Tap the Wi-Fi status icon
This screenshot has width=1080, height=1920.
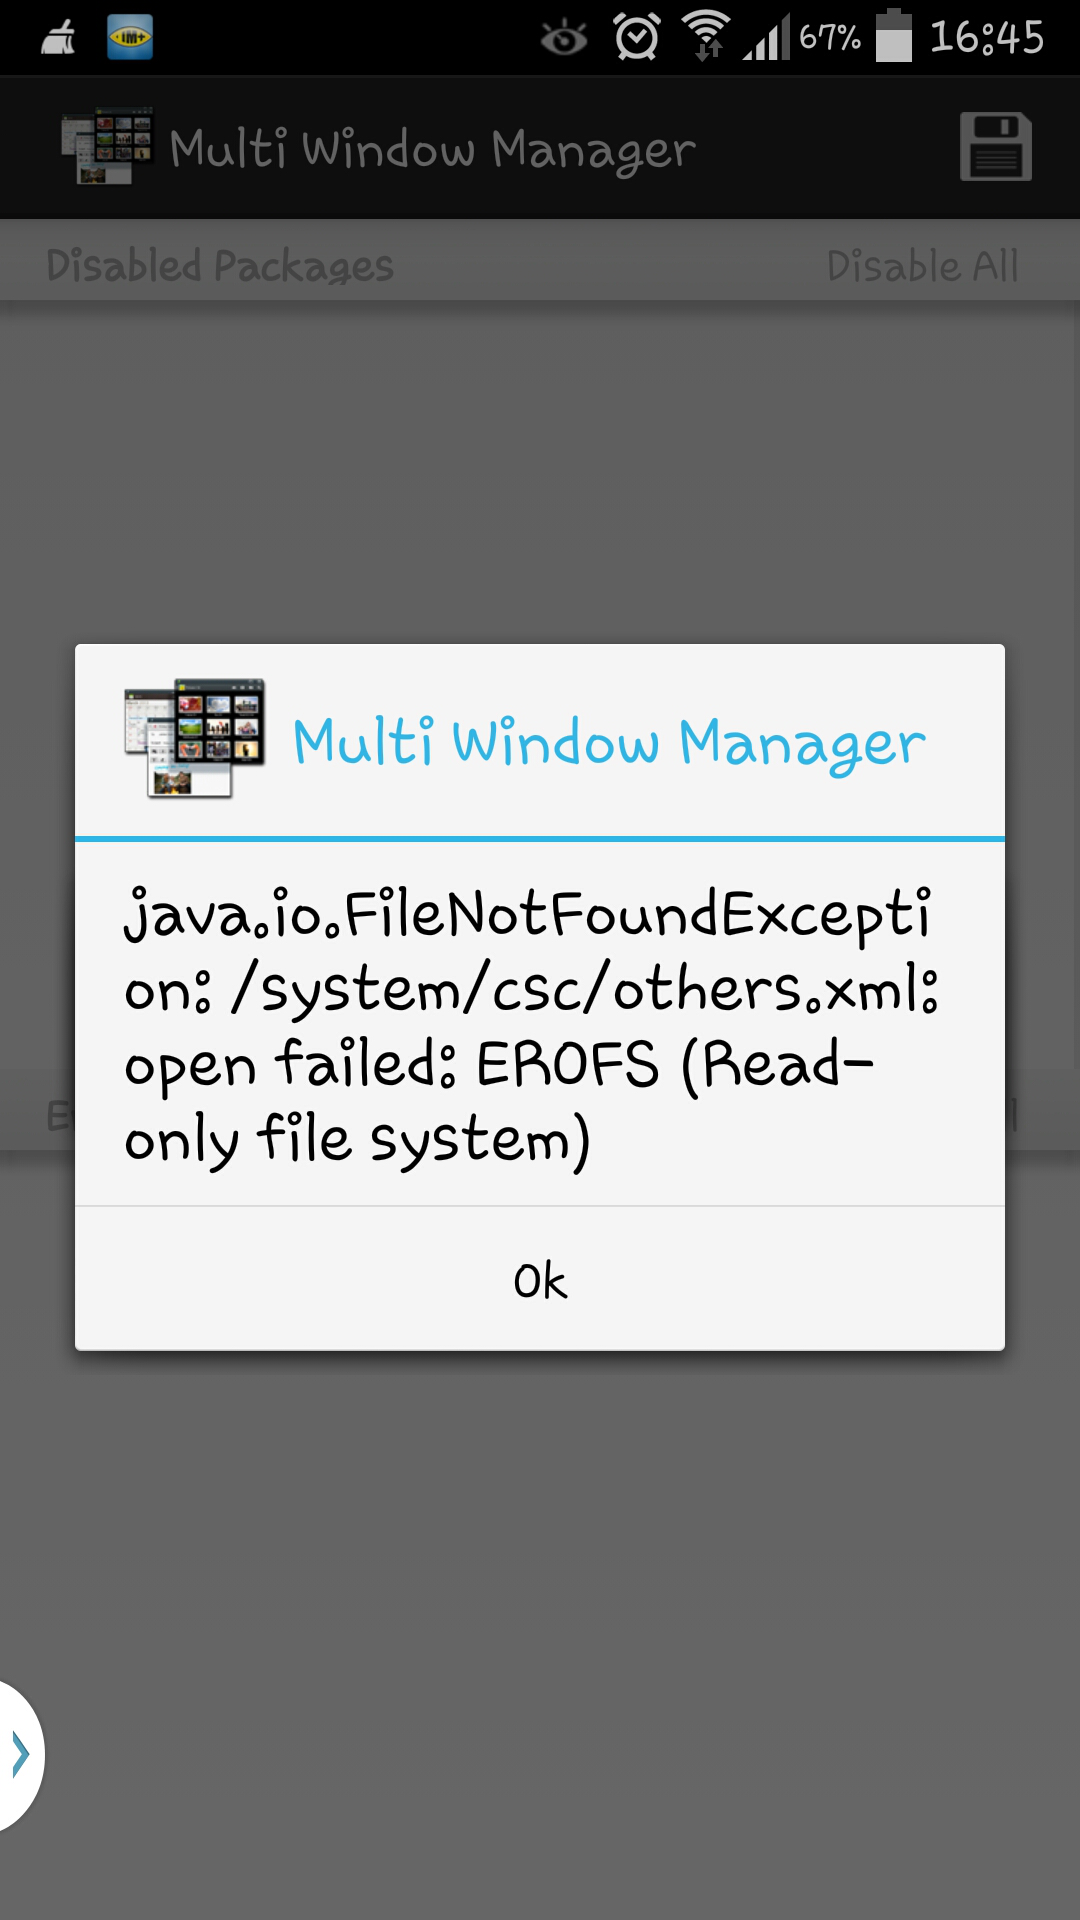click(706, 35)
